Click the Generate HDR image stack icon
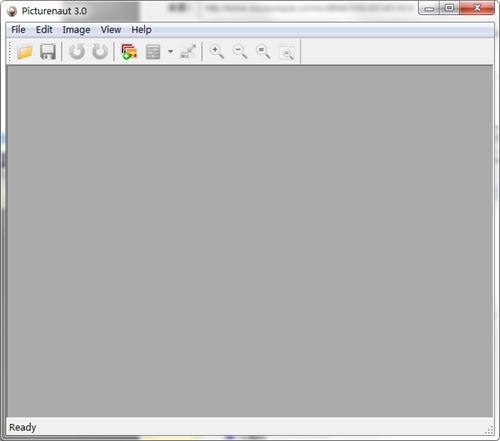 129,52
